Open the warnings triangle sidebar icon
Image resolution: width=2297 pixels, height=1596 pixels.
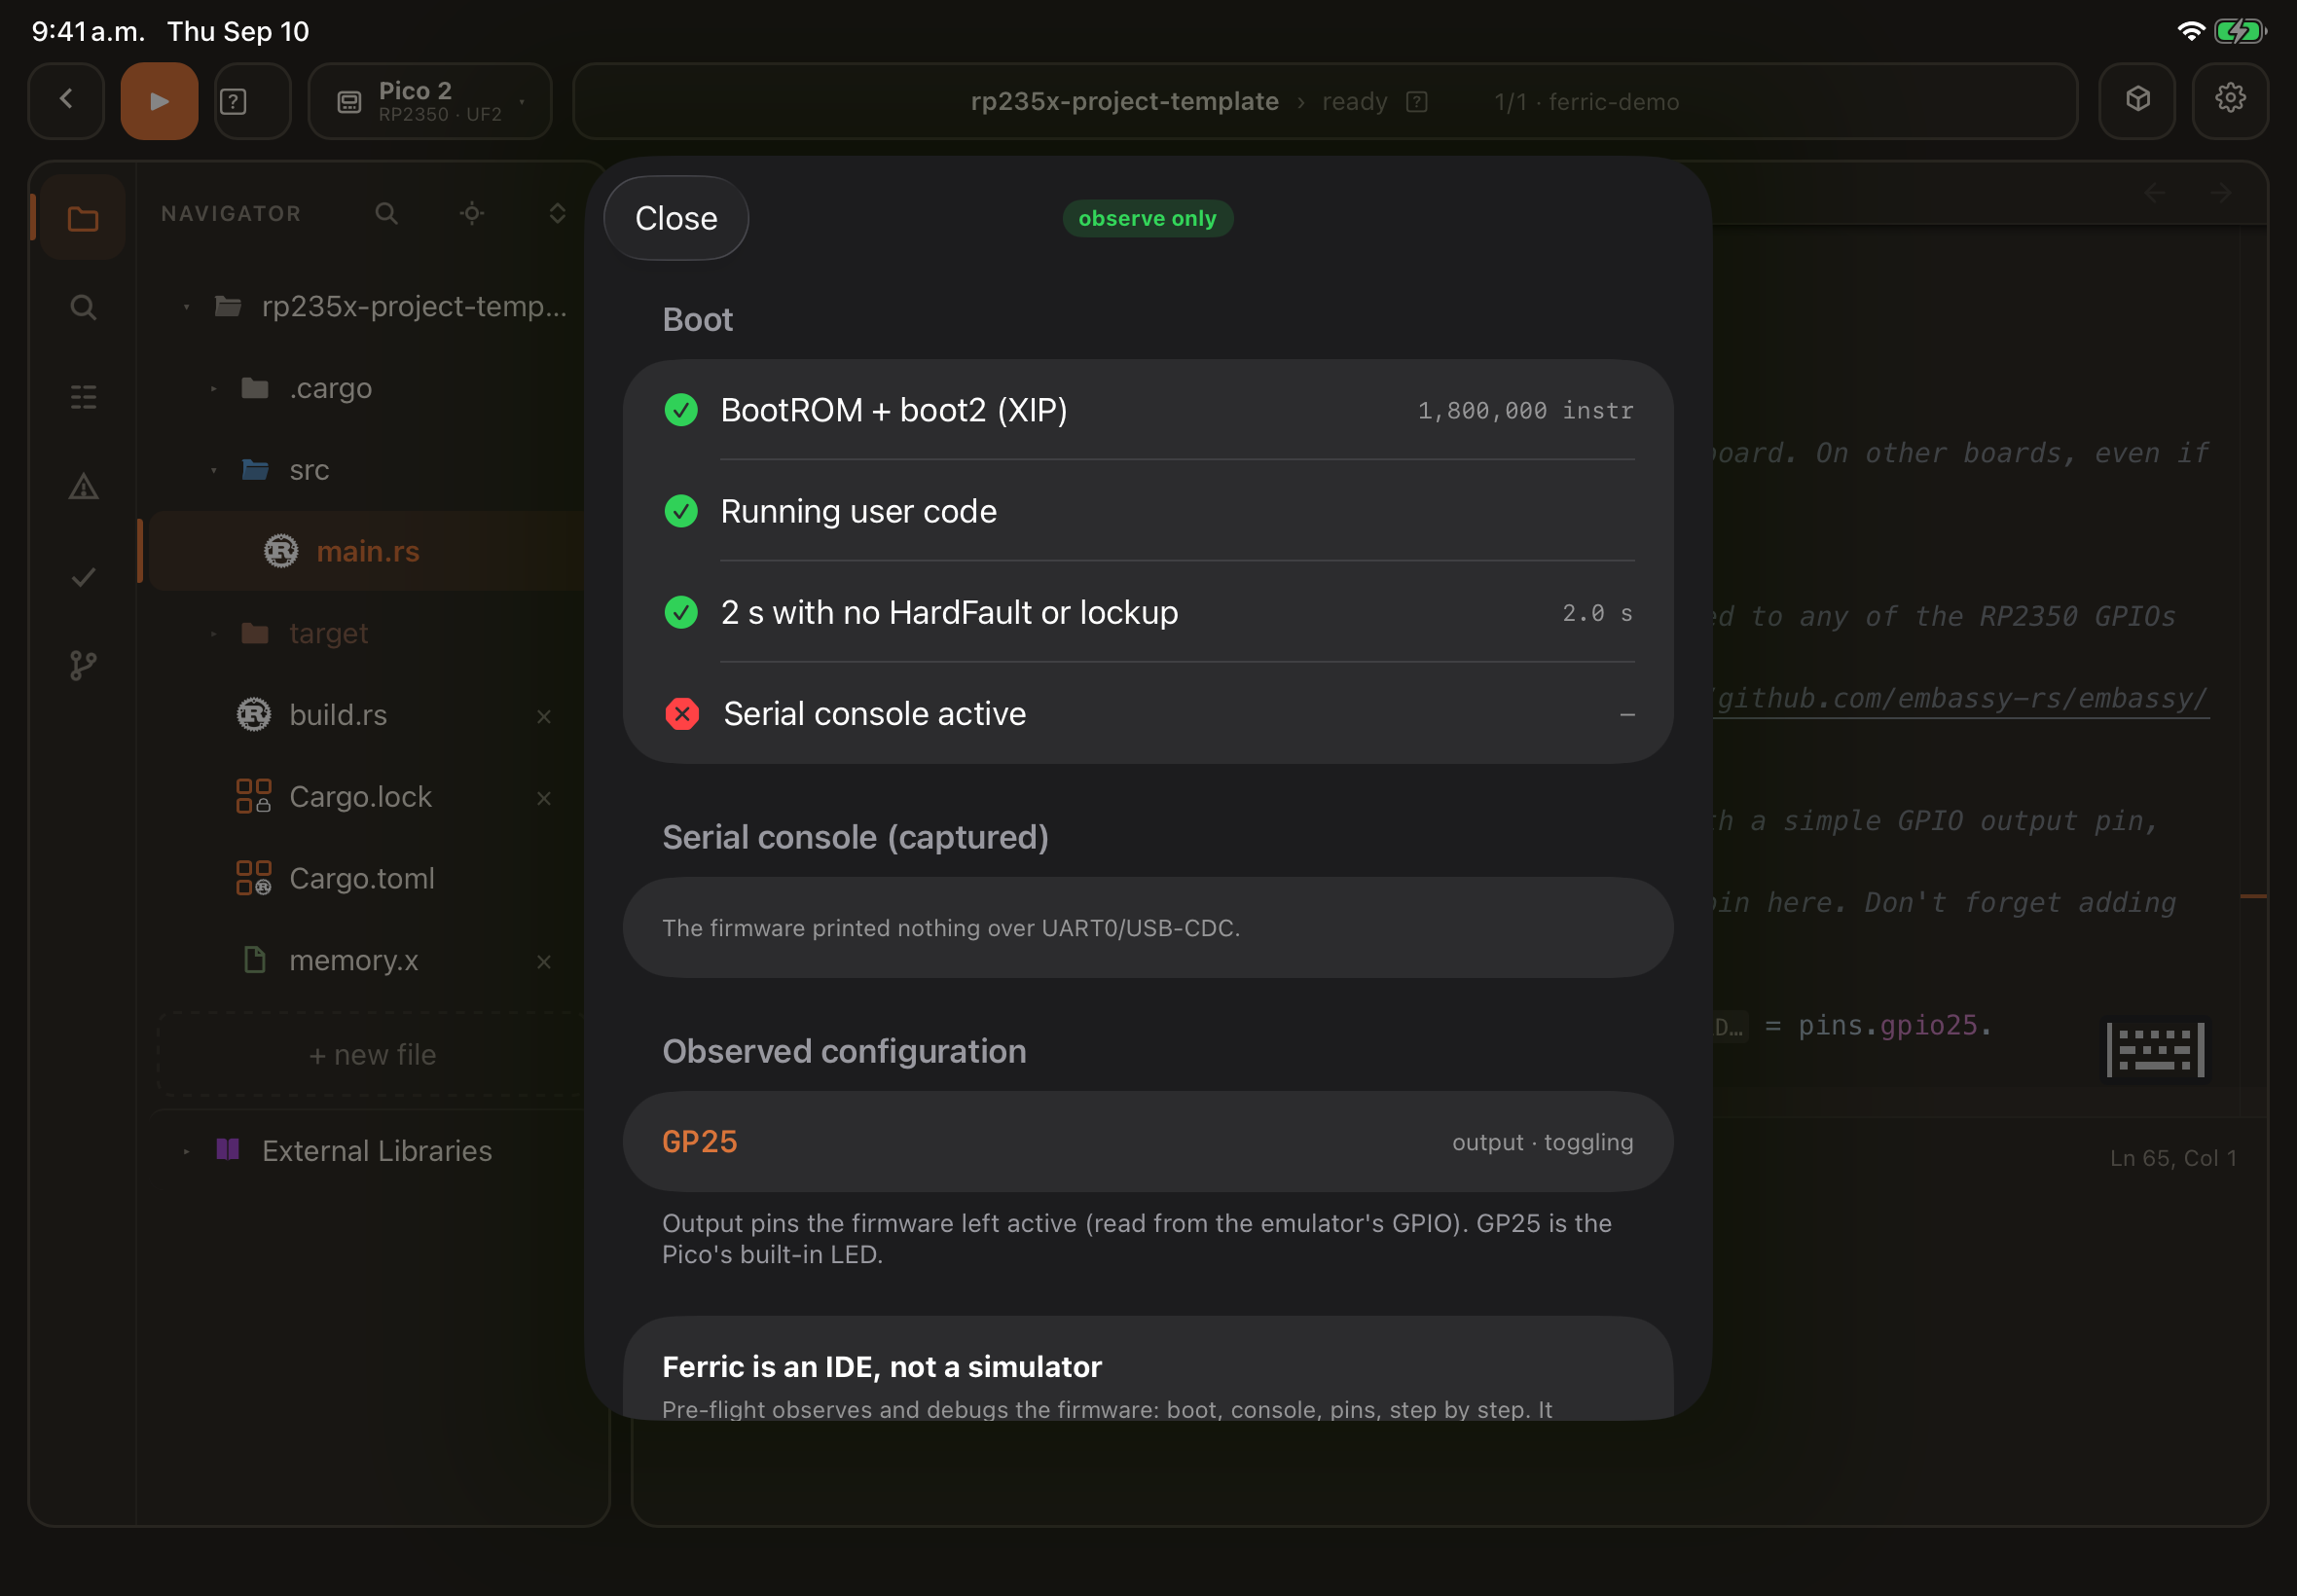click(83, 487)
